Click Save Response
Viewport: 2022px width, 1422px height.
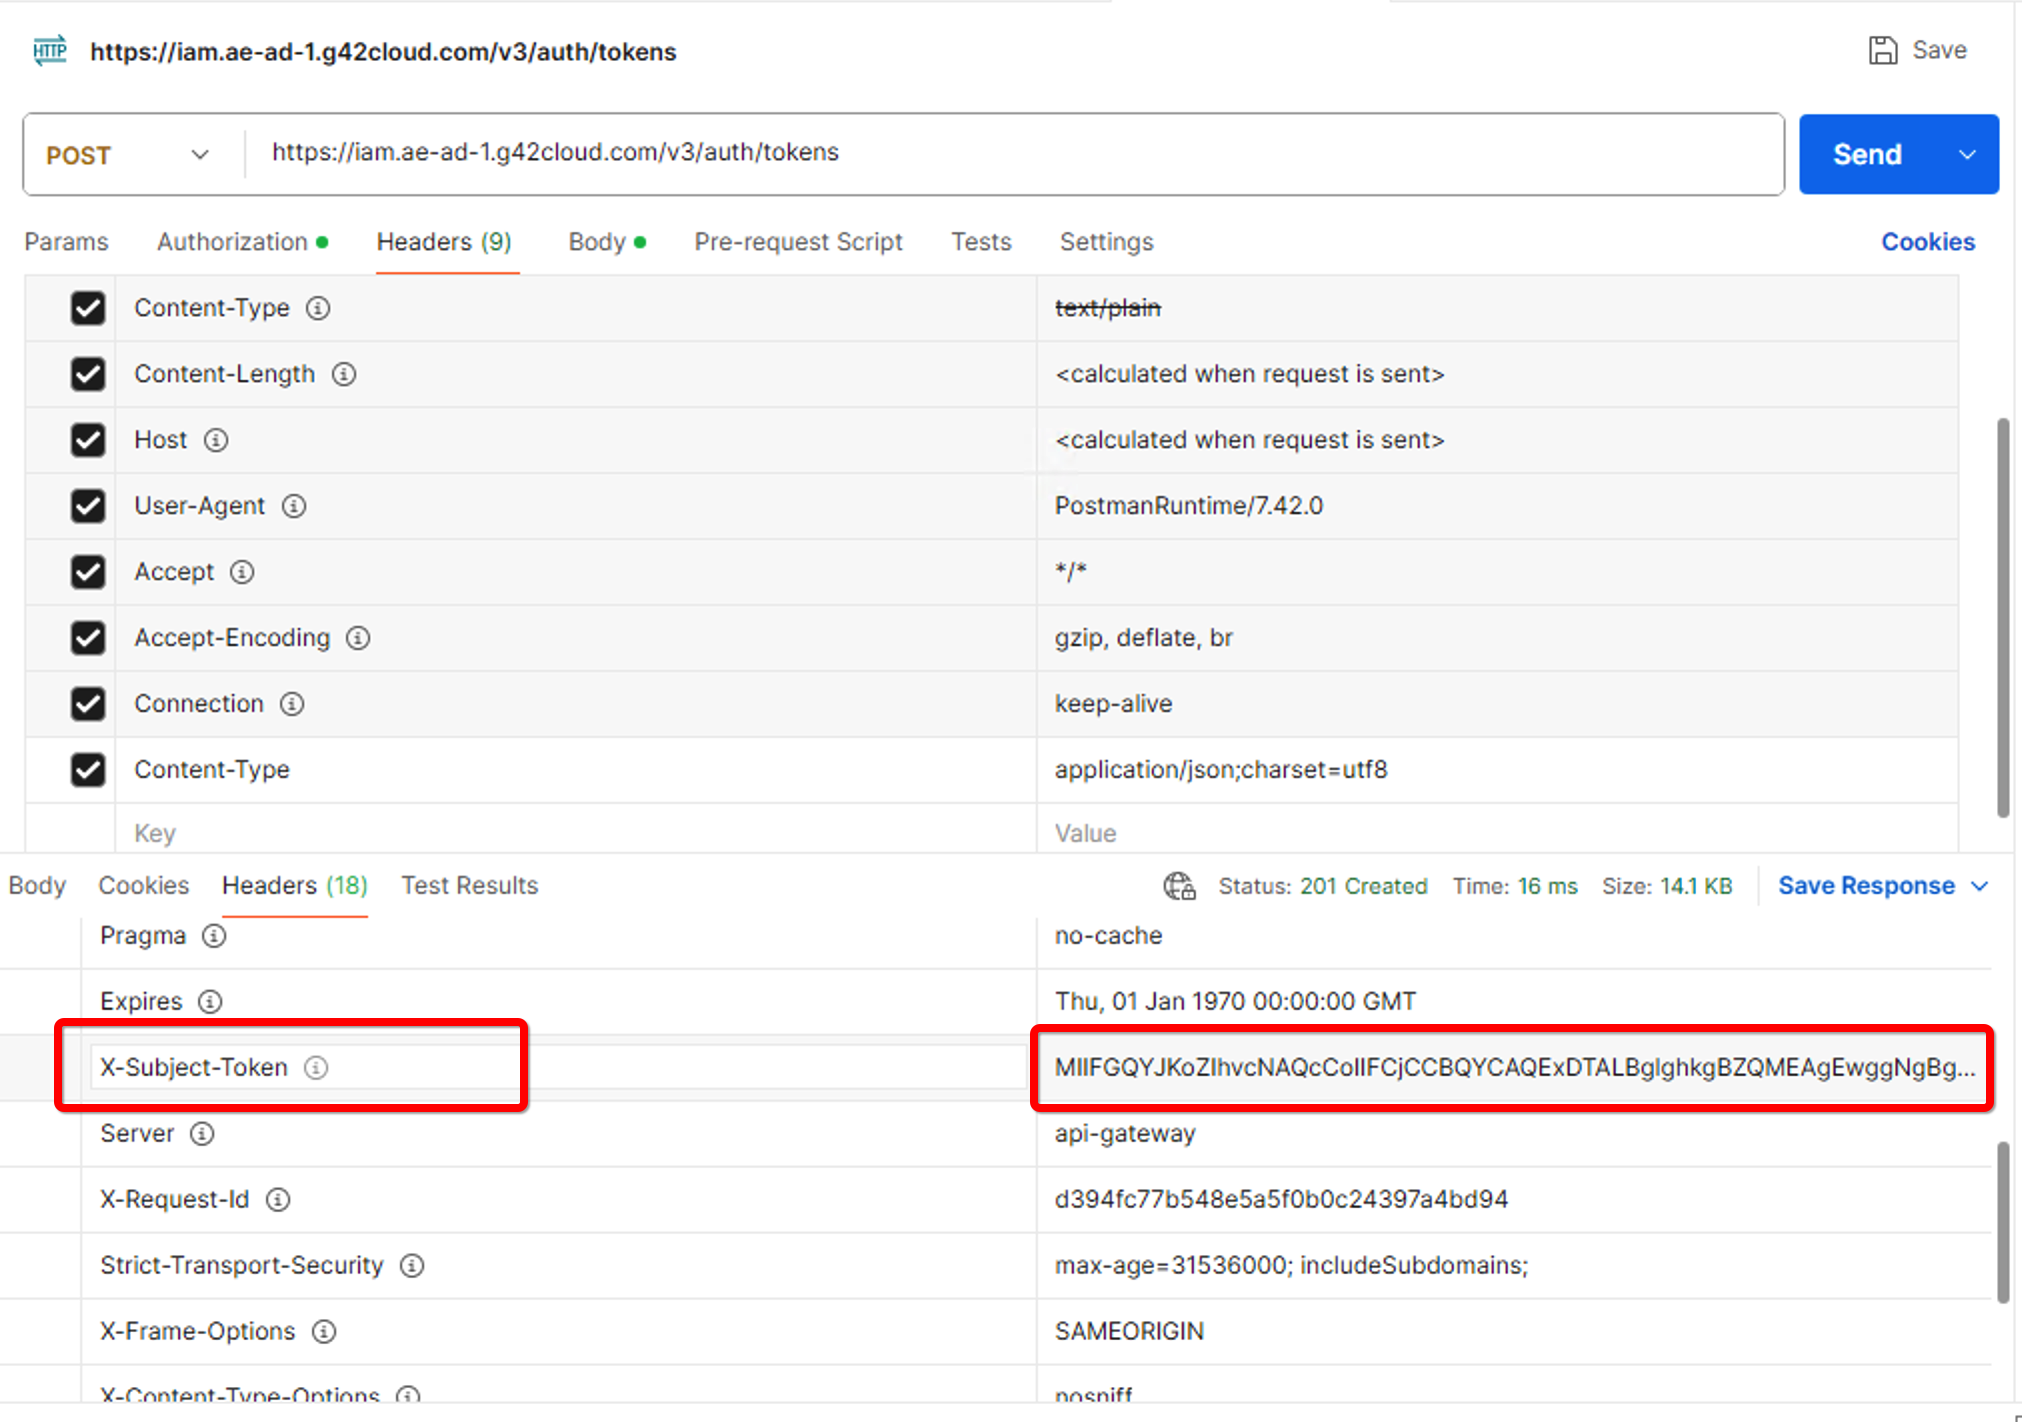pos(1866,886)
